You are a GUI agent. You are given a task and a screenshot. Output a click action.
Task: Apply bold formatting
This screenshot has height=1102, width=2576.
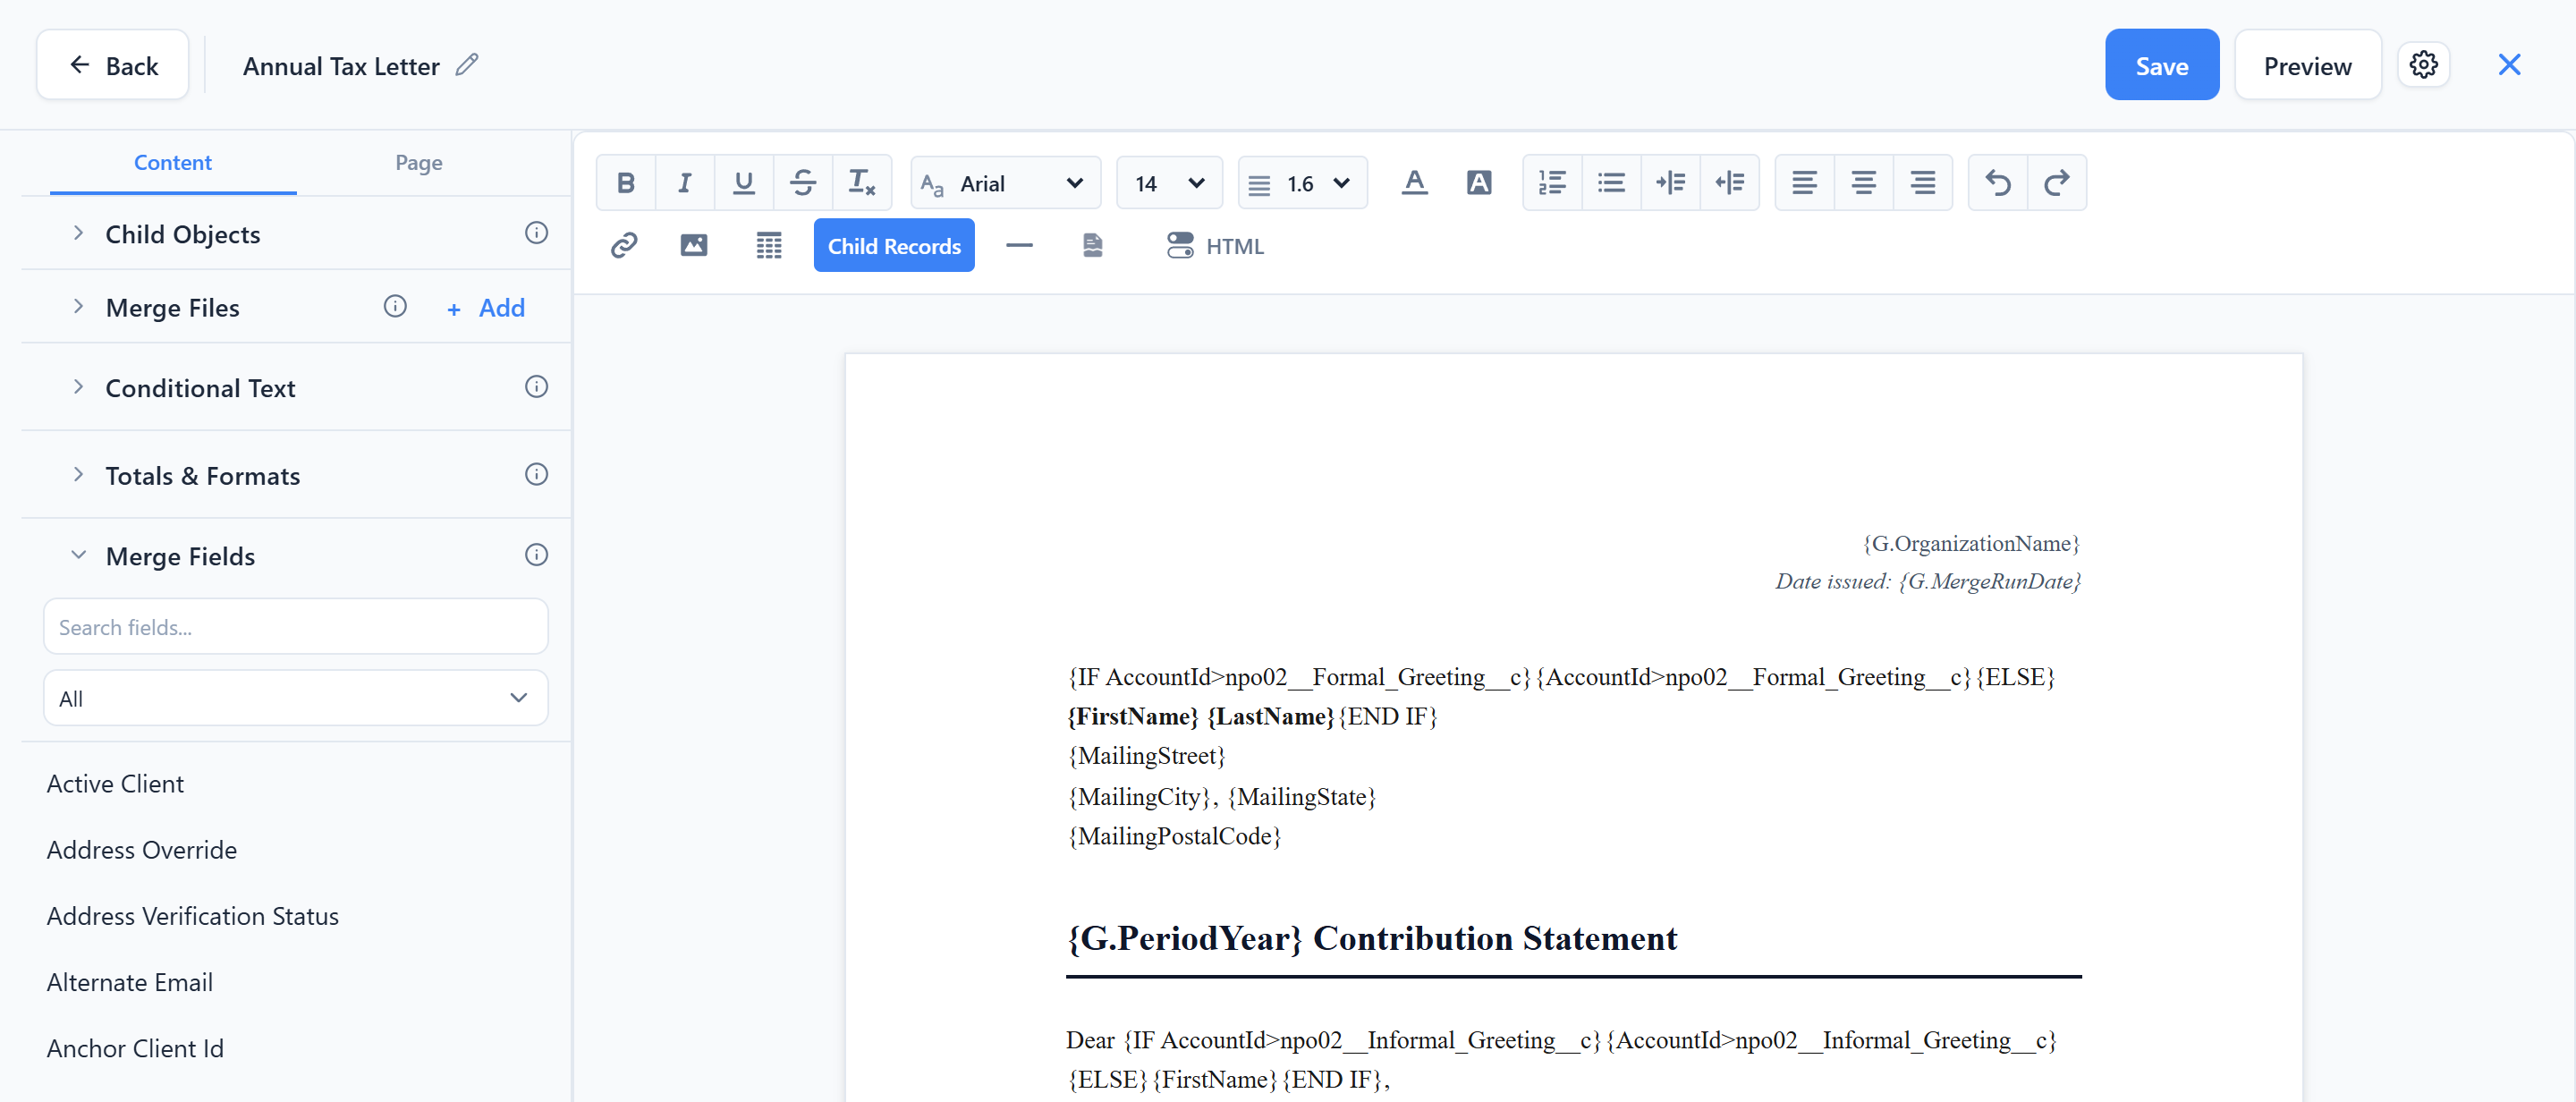(x=626, y=183)
